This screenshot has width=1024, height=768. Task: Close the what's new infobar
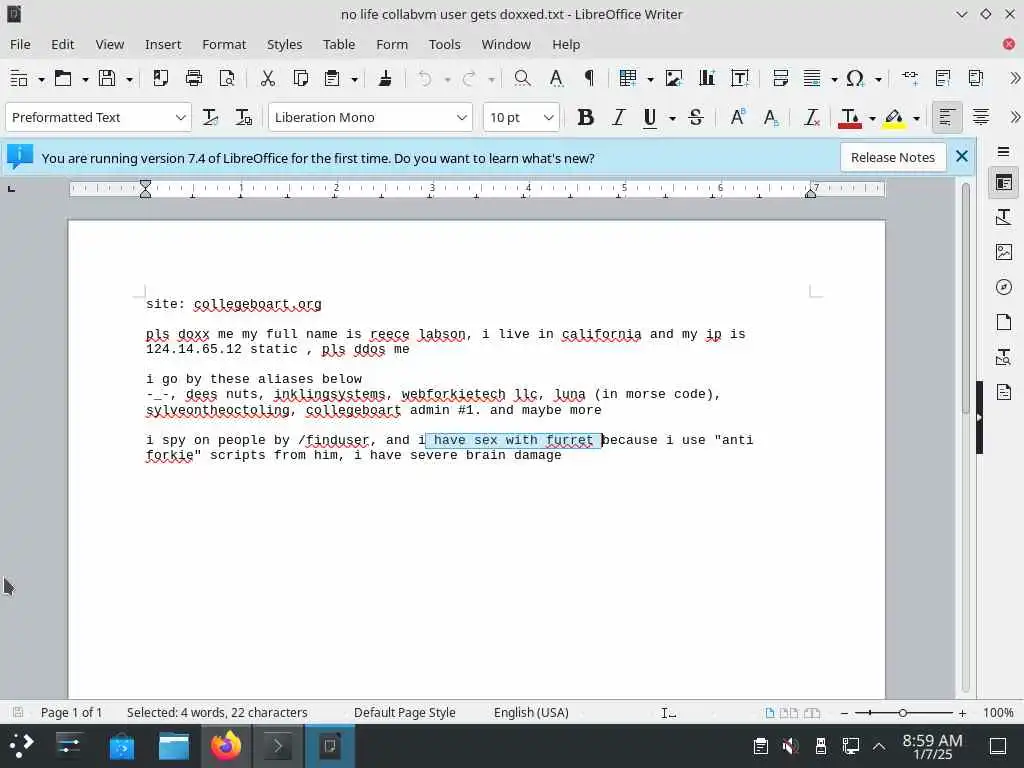pos(962,157)
